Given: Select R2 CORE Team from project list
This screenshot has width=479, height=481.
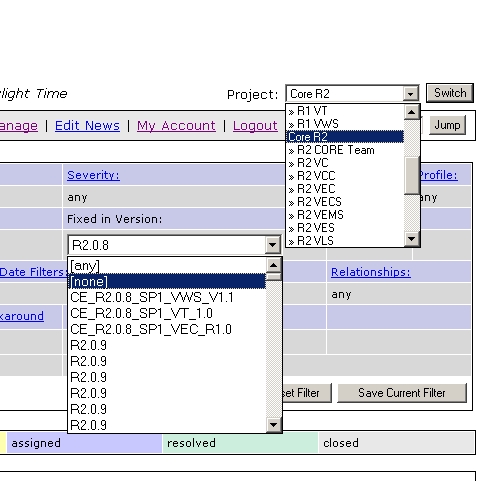Looking at the screenshot, I should (x=345, y=150).
